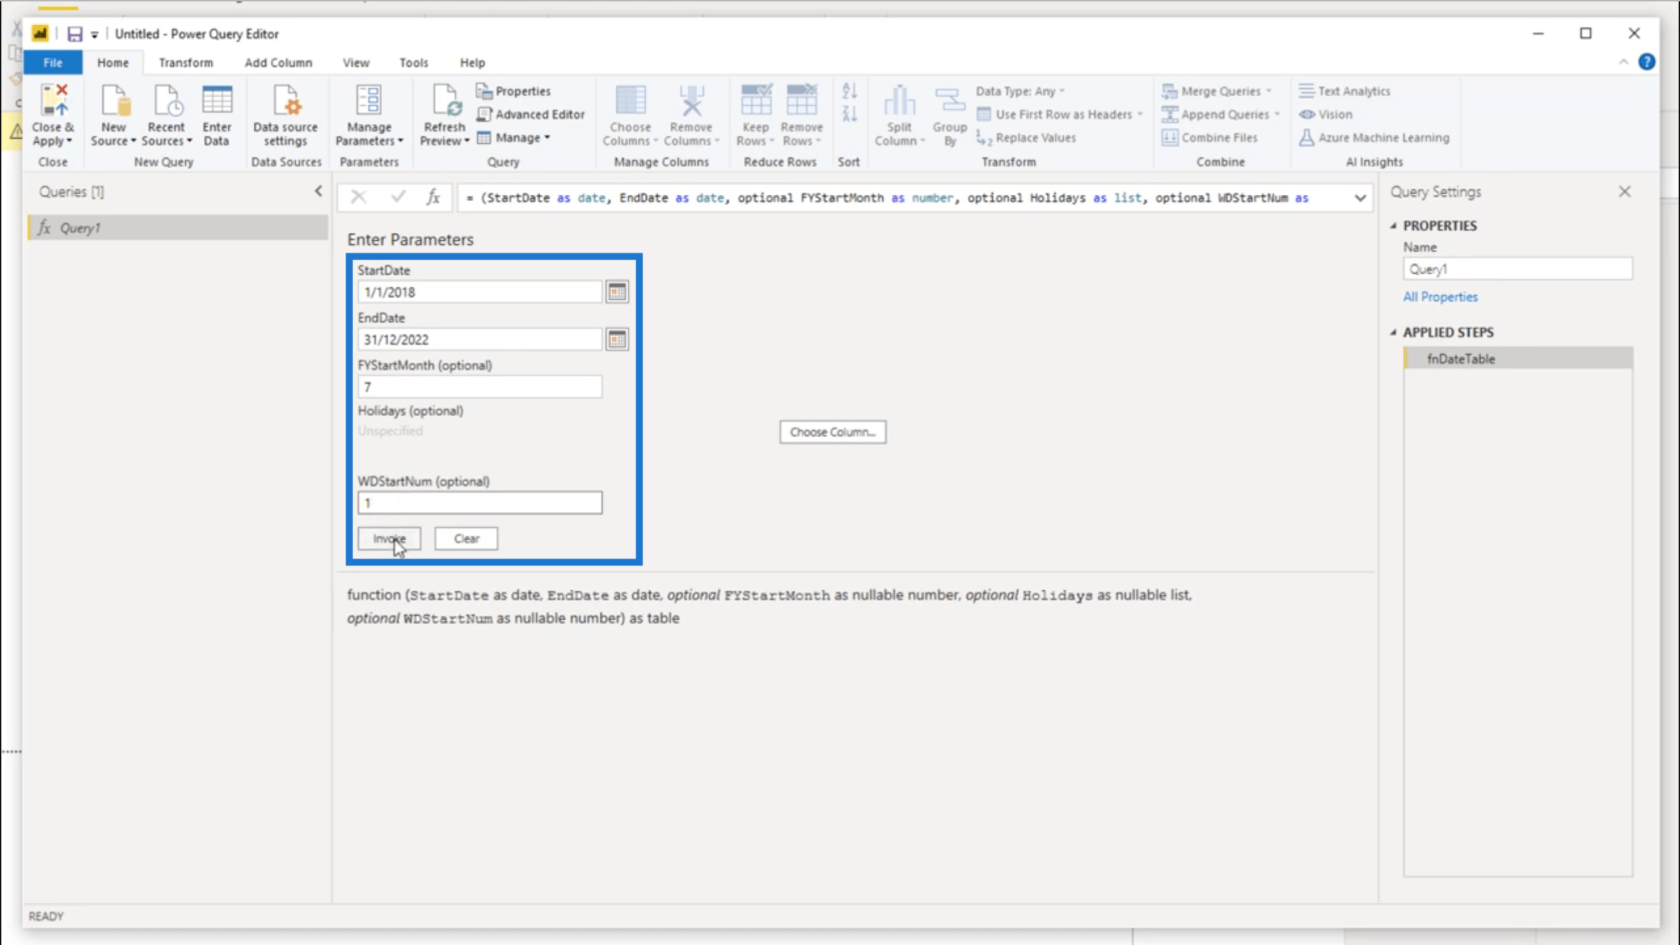The height and width of the screenshot is (945, 1680).
Task: Switch to the Help tab
Action: pos(472,62)
